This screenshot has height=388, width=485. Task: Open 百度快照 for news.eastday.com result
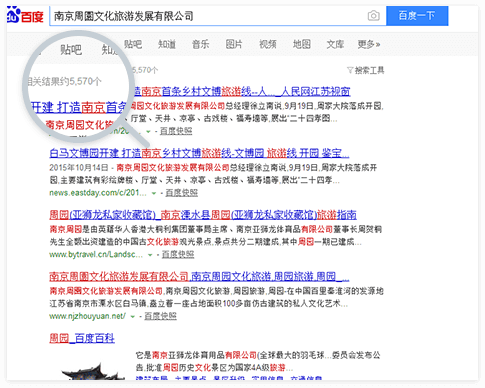pyautogui.click(x=182, y=193)
